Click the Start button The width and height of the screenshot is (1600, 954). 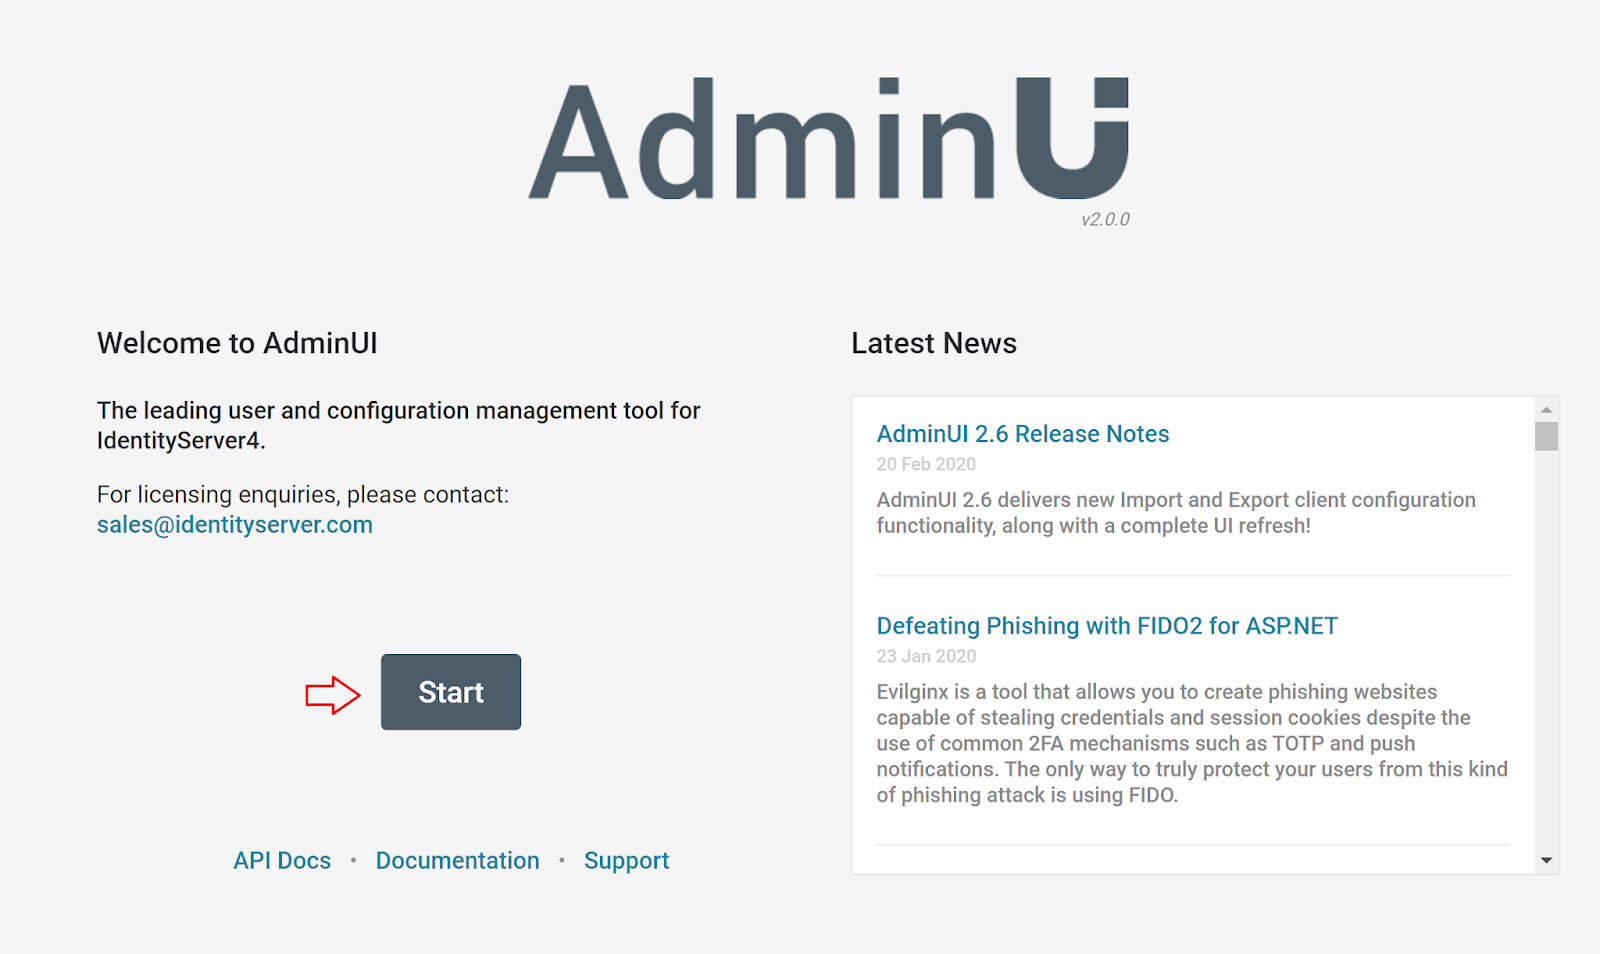(451, 692)
